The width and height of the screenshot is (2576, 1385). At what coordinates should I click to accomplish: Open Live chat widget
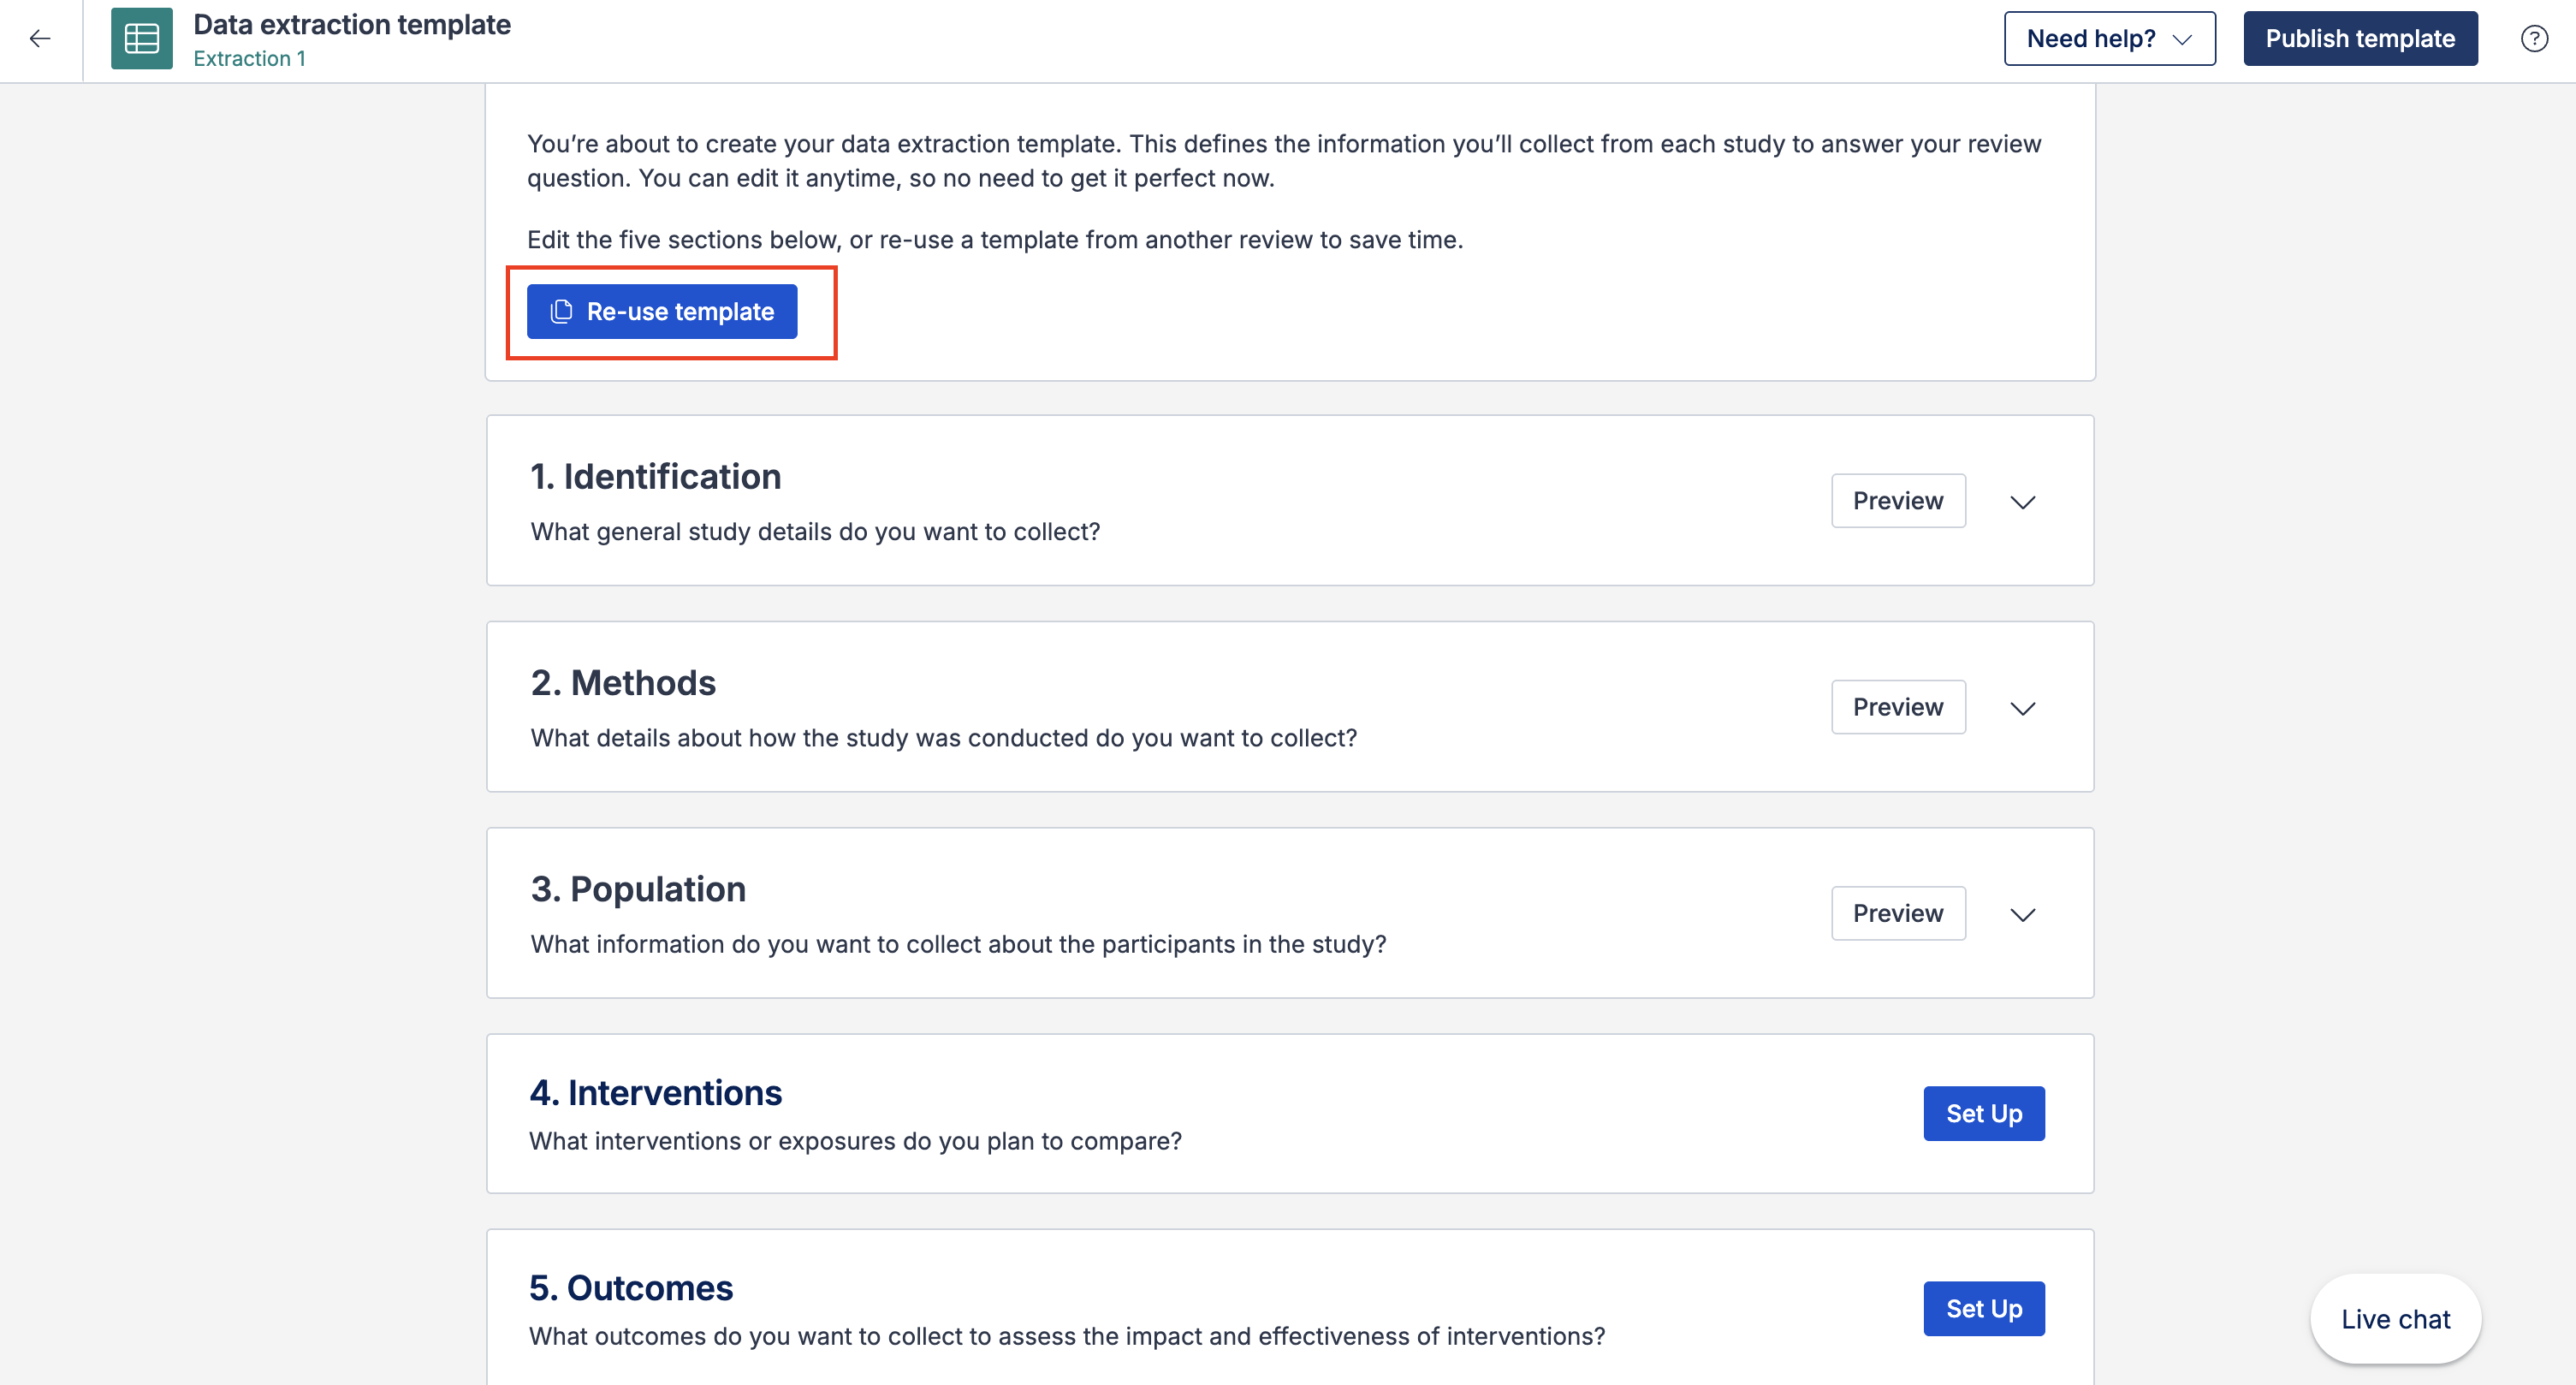click(2395, 1319)
